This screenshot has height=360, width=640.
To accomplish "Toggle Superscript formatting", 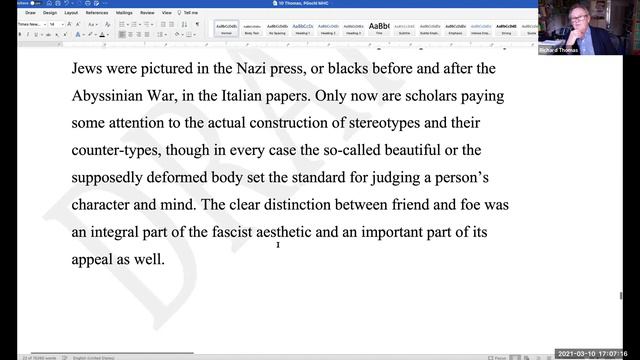I will click(65, 35).
